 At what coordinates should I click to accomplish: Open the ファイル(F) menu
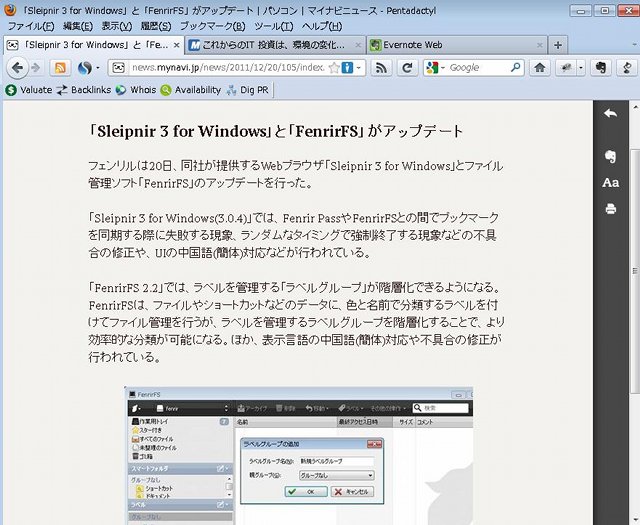click(x=31, y=27)
